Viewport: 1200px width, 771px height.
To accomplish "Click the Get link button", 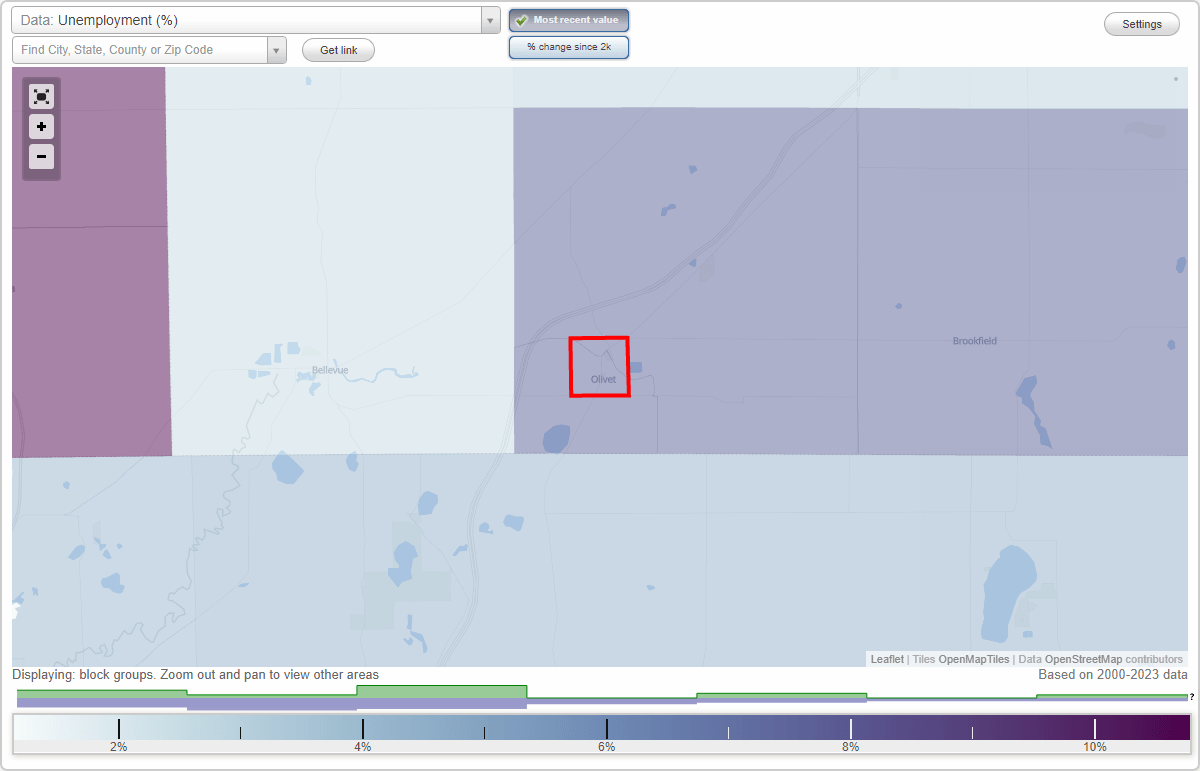I will coord(338,50).
